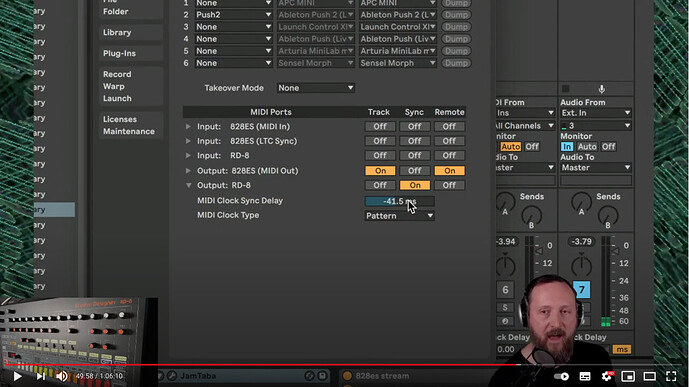This screenshot has width=689, height=387.
Task: Disable Sync for Output RD-8
Action: tap(414, 185)
